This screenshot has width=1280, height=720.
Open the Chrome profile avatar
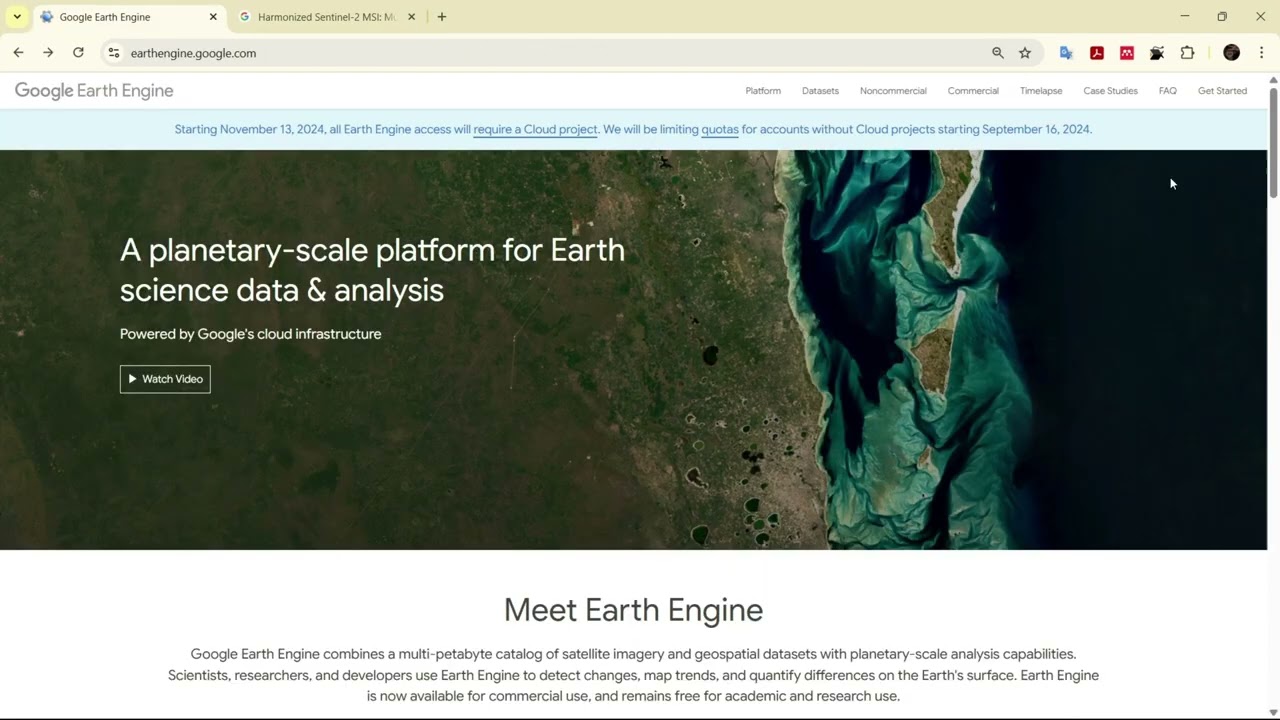(1232, 53)
